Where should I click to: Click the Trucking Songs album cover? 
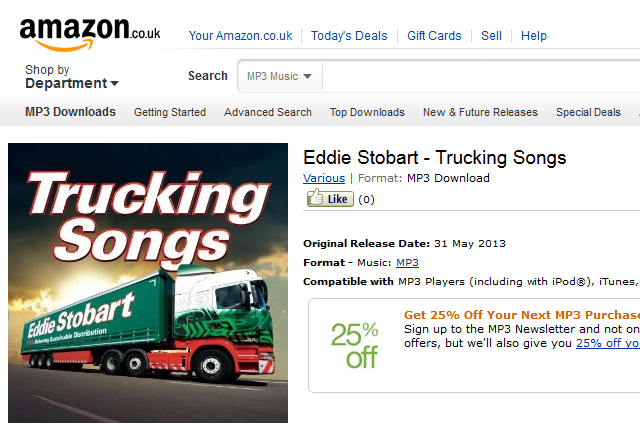148,283
